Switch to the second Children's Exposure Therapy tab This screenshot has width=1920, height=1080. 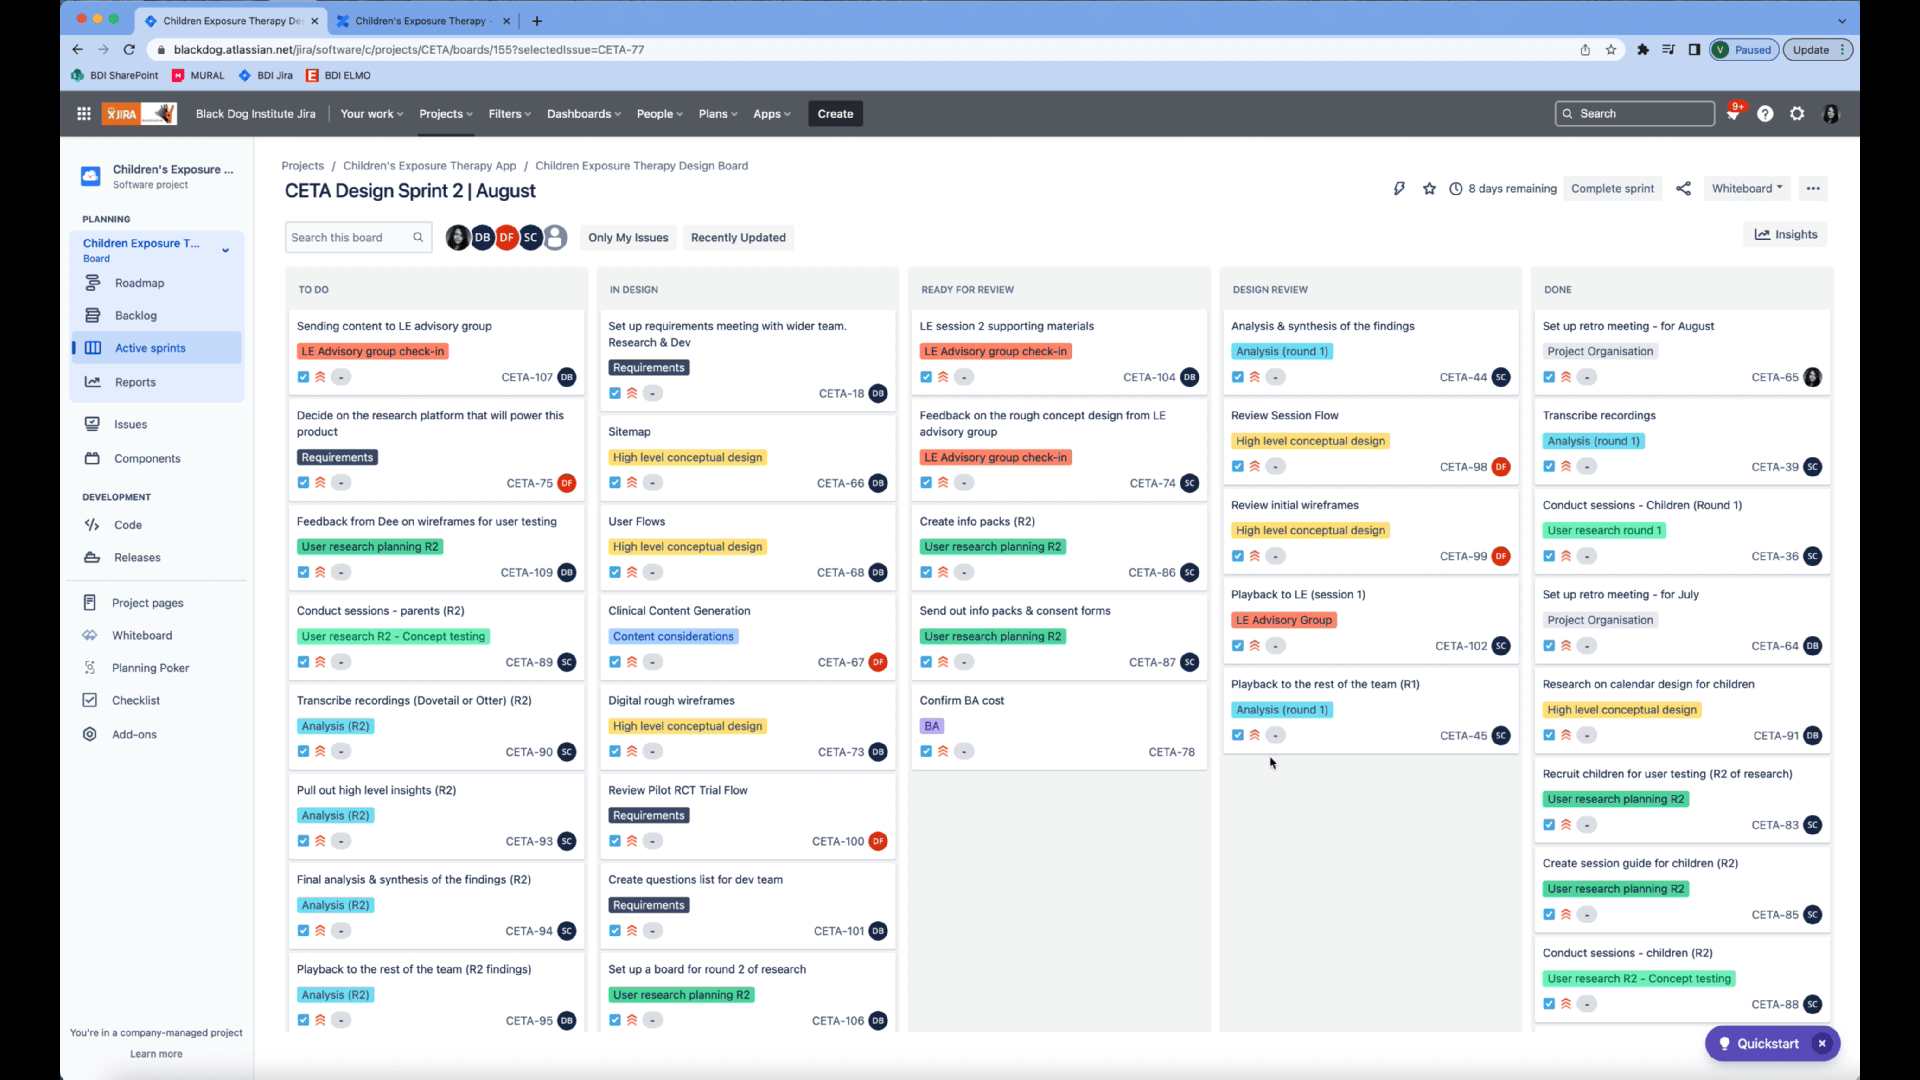coord(420,21)
